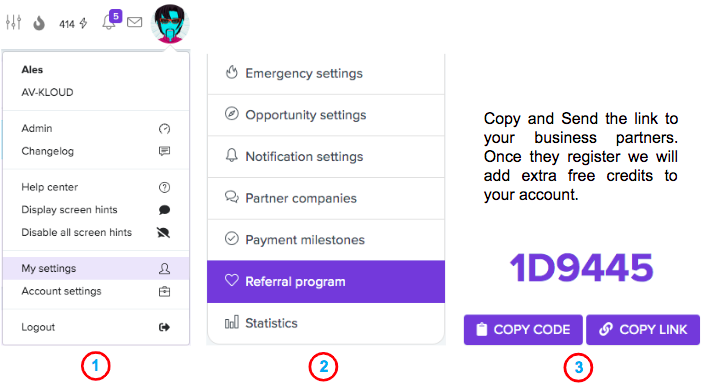Screen dimensions: 706x386
Task: Open notifications bell with badge 5
Action: (x=111, y=20)
